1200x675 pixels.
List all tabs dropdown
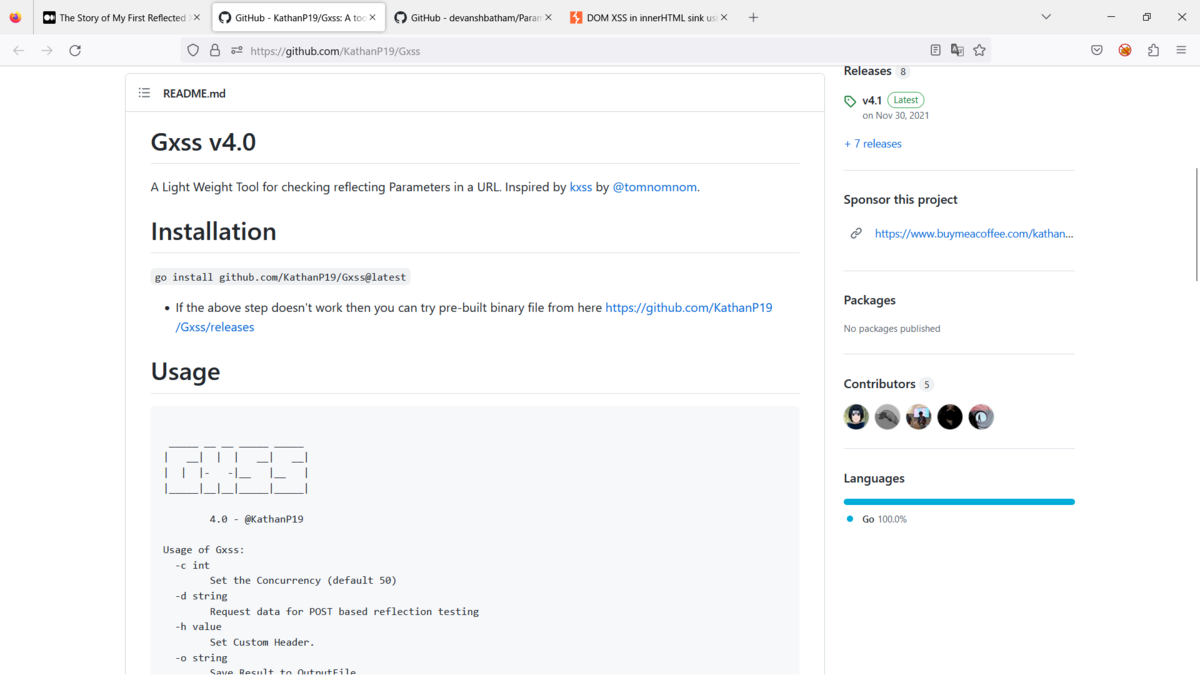(1046, 17)
